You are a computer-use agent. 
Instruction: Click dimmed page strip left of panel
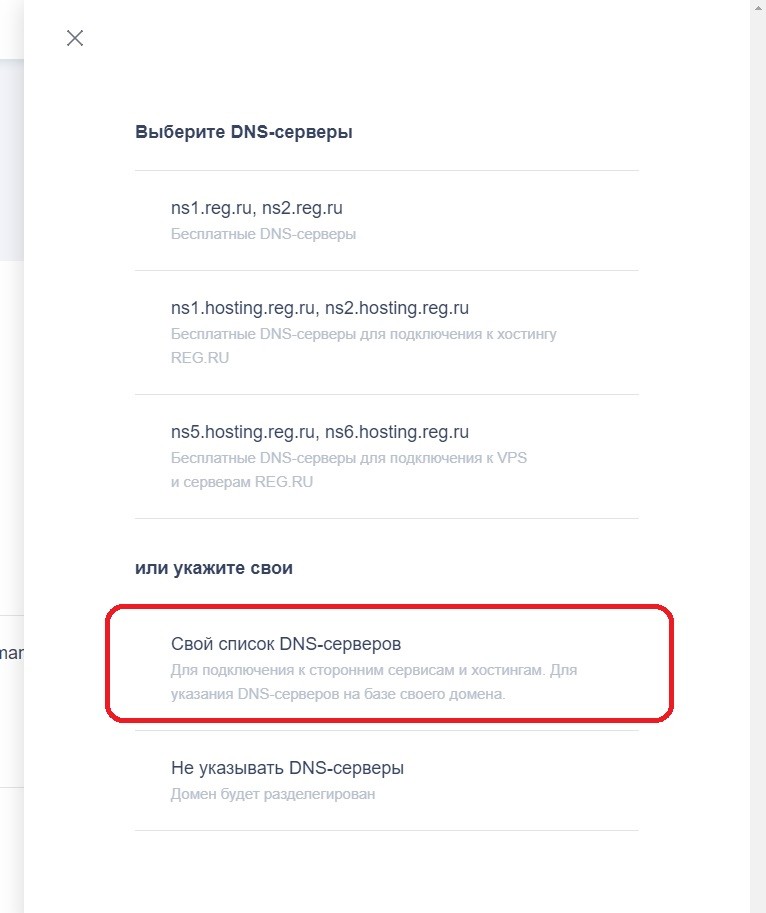(11, 450)
